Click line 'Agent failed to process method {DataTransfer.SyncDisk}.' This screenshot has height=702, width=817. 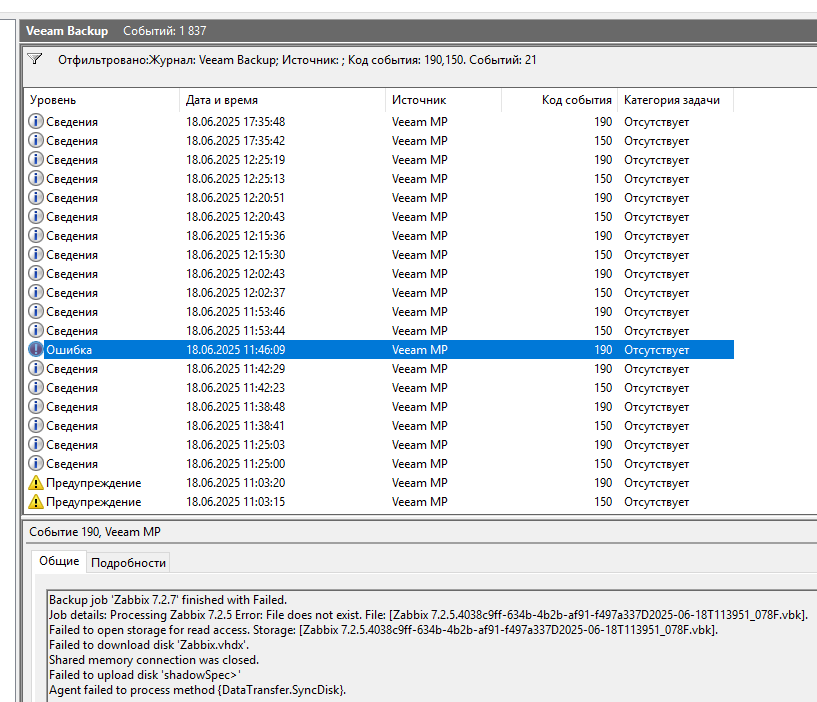coord(197,690)
